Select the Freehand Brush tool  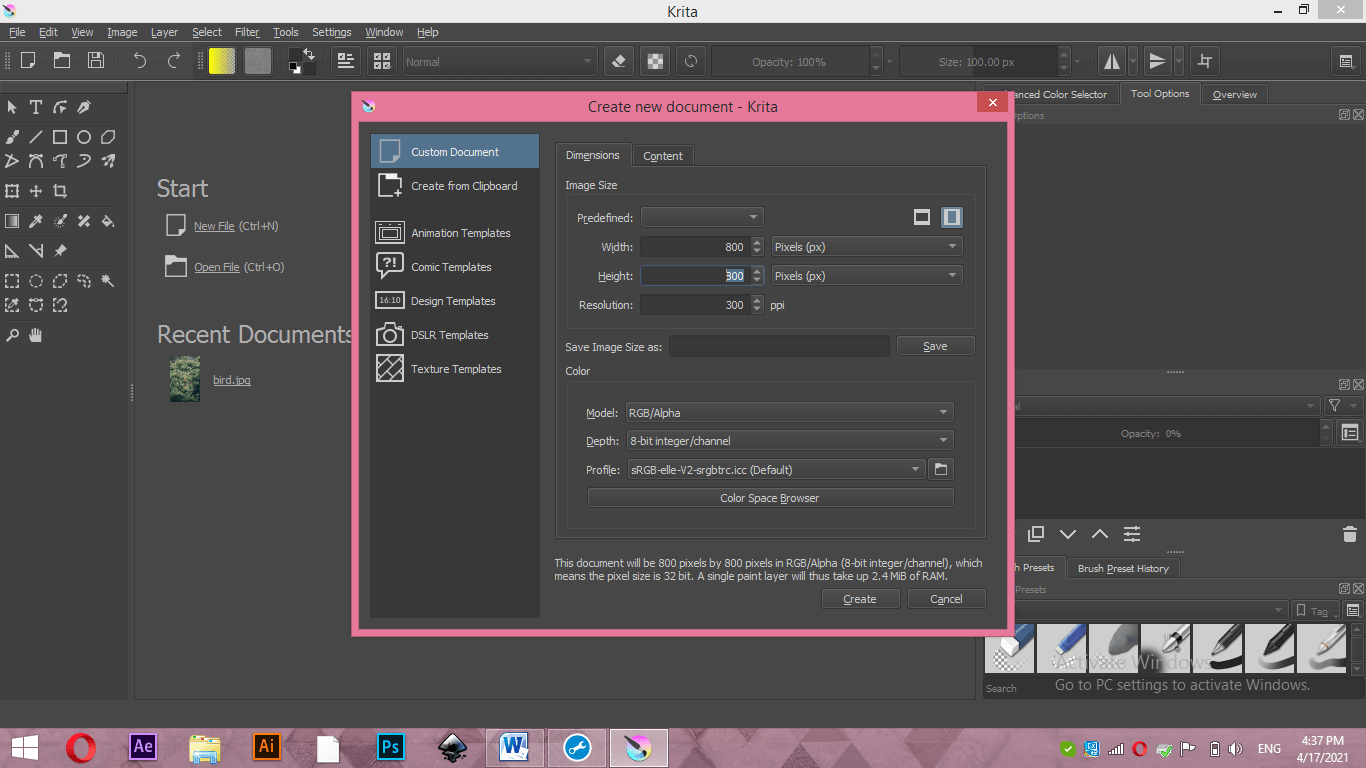click(12, 137)
